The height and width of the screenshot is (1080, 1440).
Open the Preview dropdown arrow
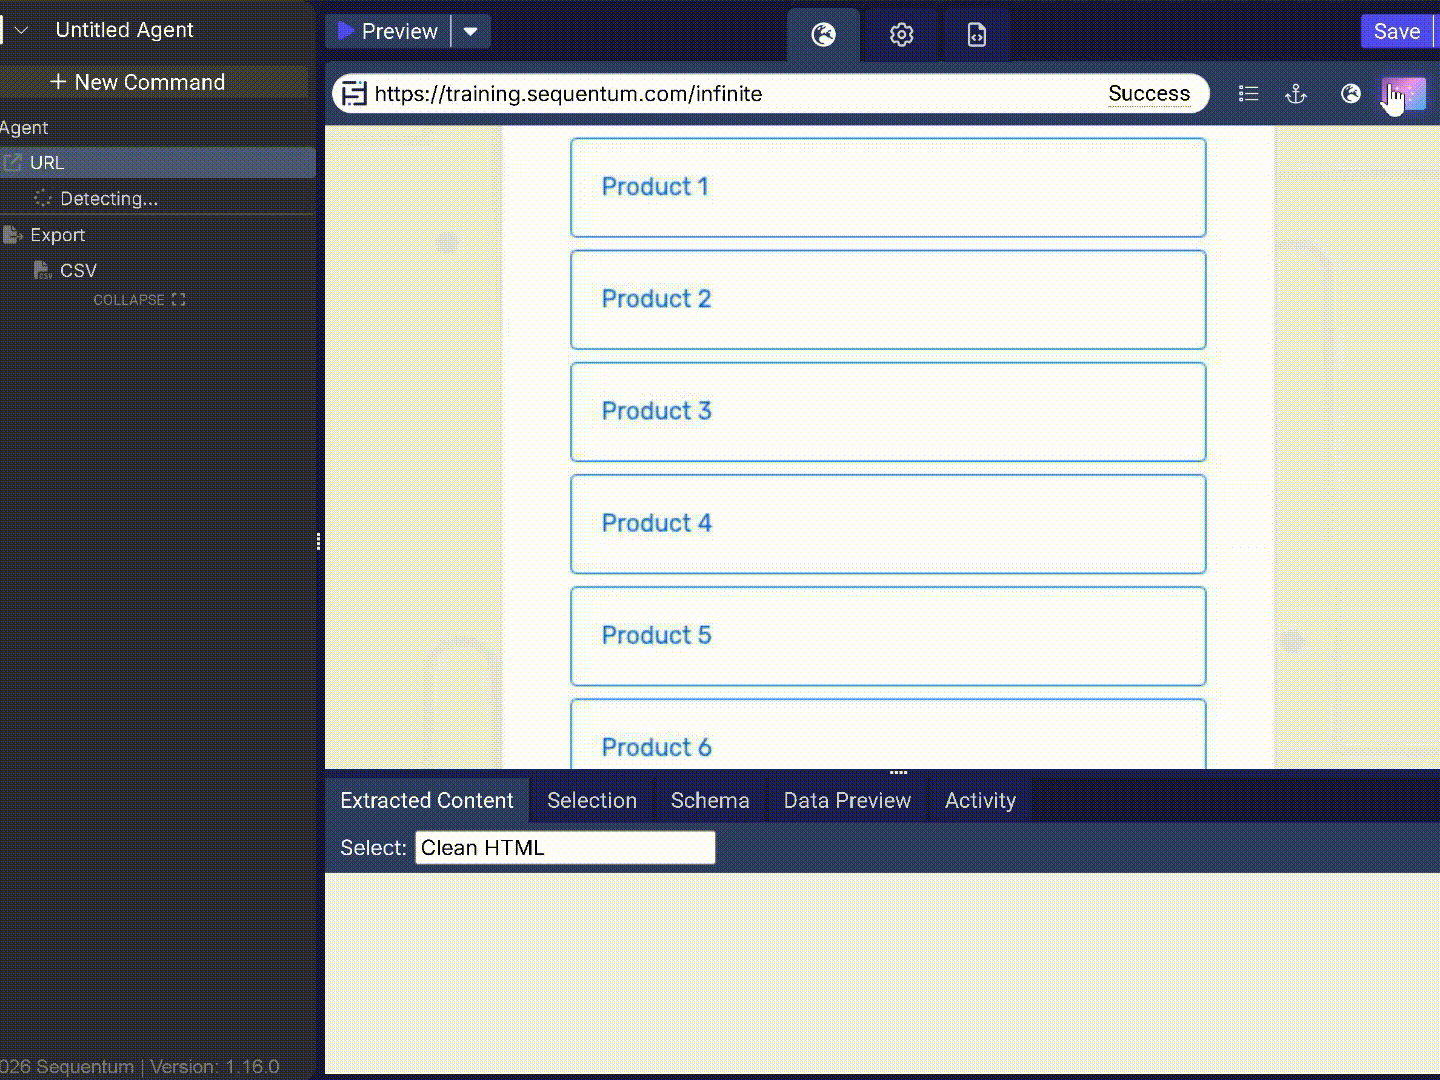pos(471,31)
